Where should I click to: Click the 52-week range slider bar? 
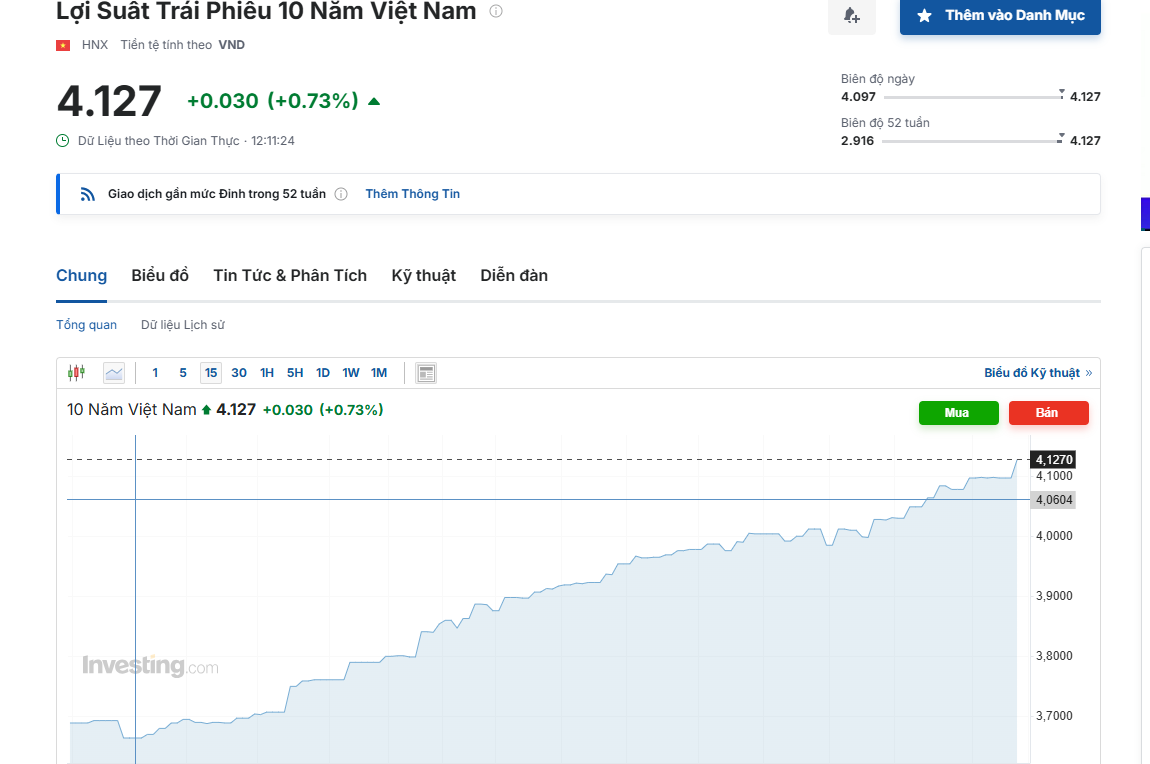[968, 141]
